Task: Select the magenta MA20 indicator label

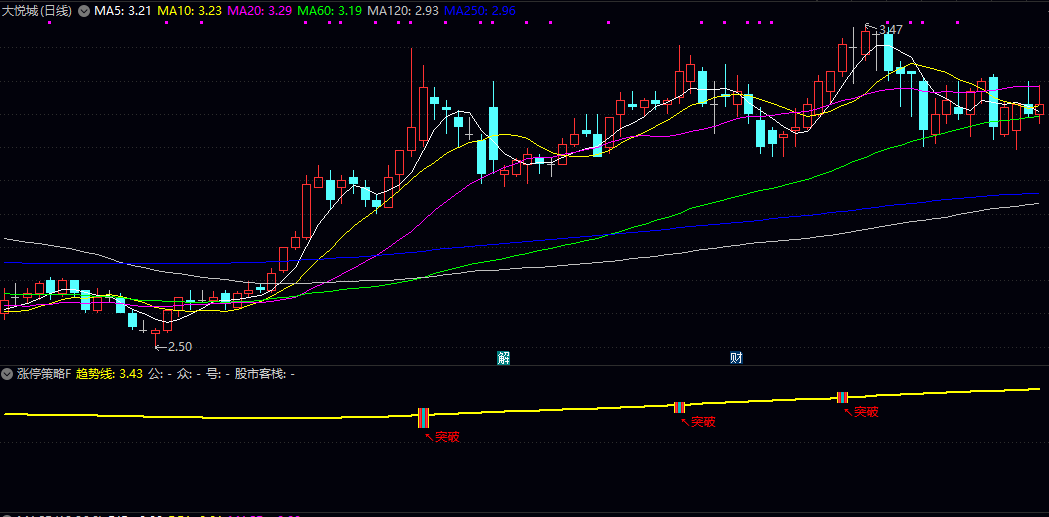Action: point(260,10)
